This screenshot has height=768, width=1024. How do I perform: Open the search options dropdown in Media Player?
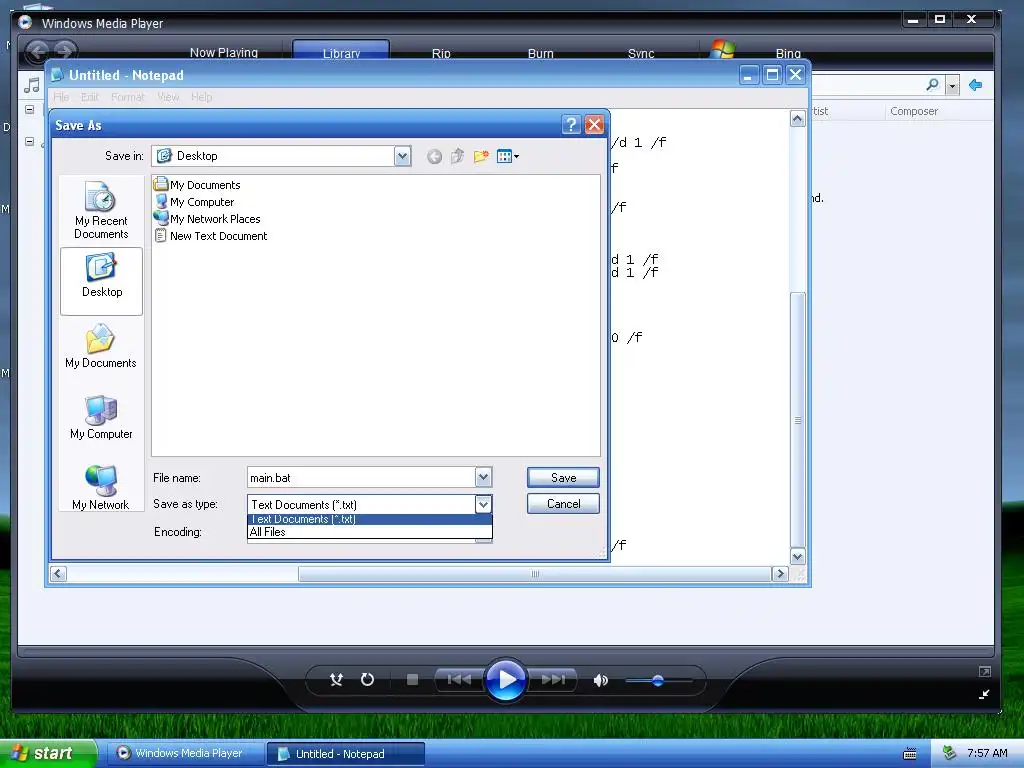[953, 86]
